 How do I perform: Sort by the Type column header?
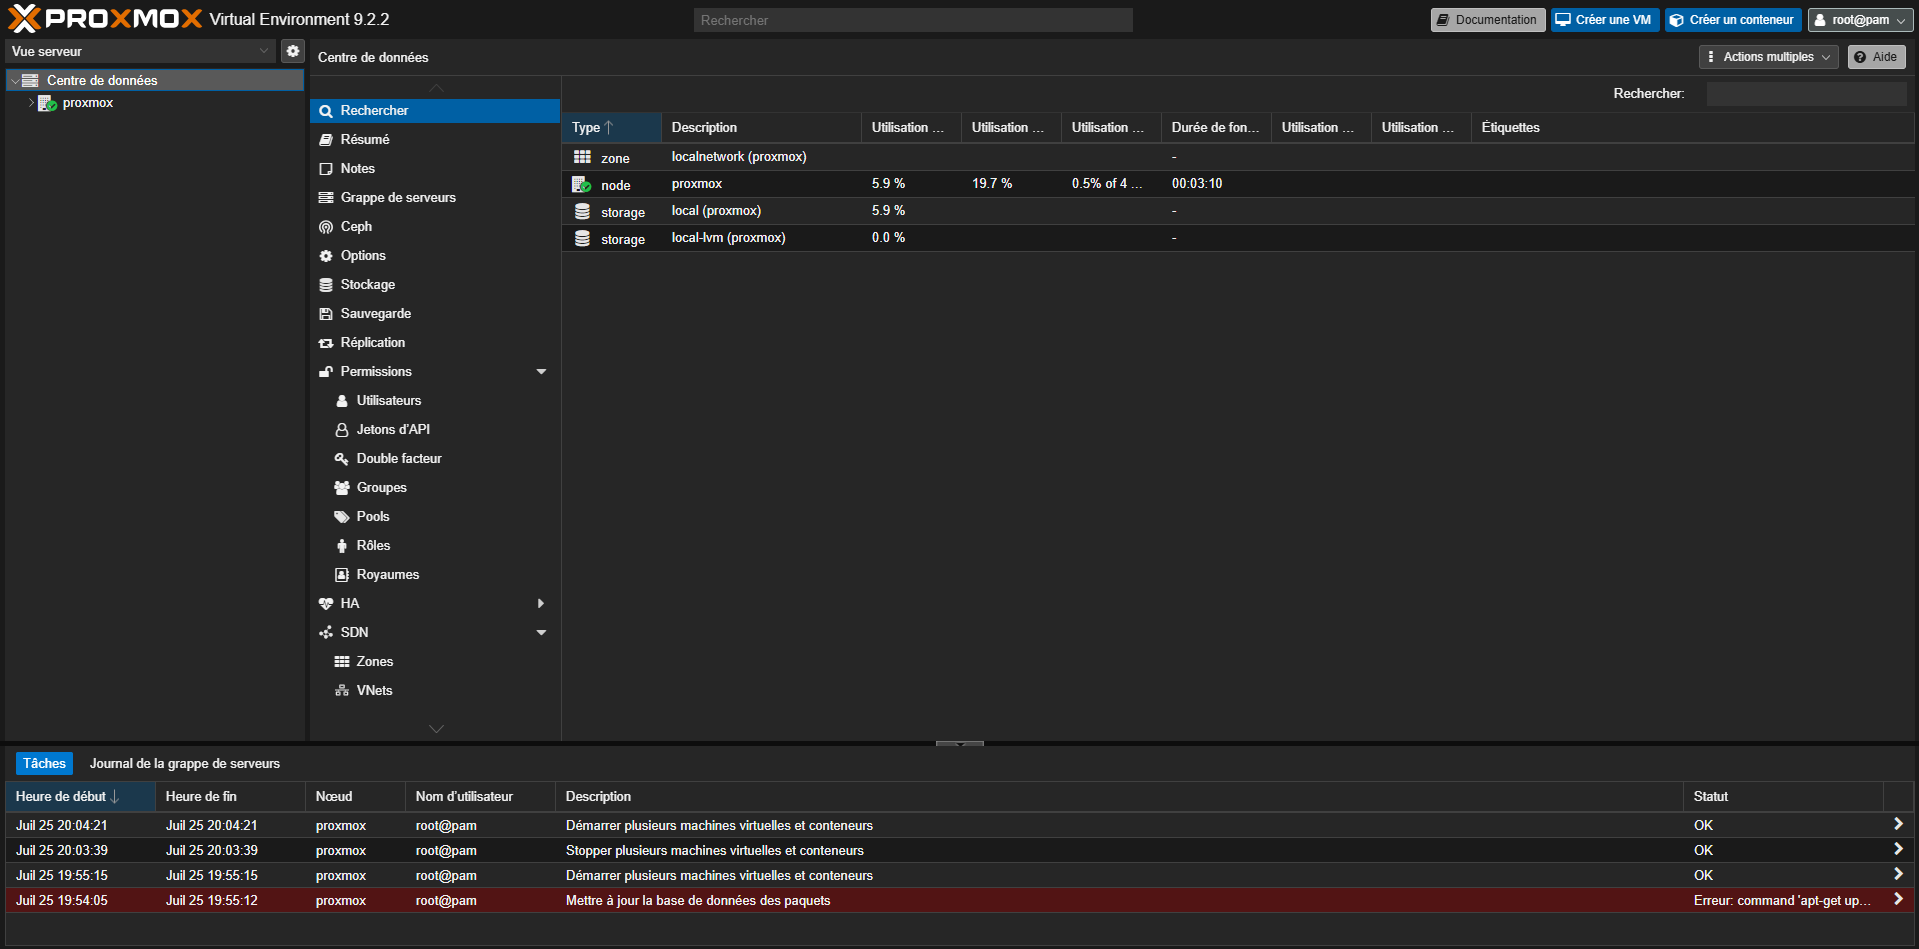(611, 127)
